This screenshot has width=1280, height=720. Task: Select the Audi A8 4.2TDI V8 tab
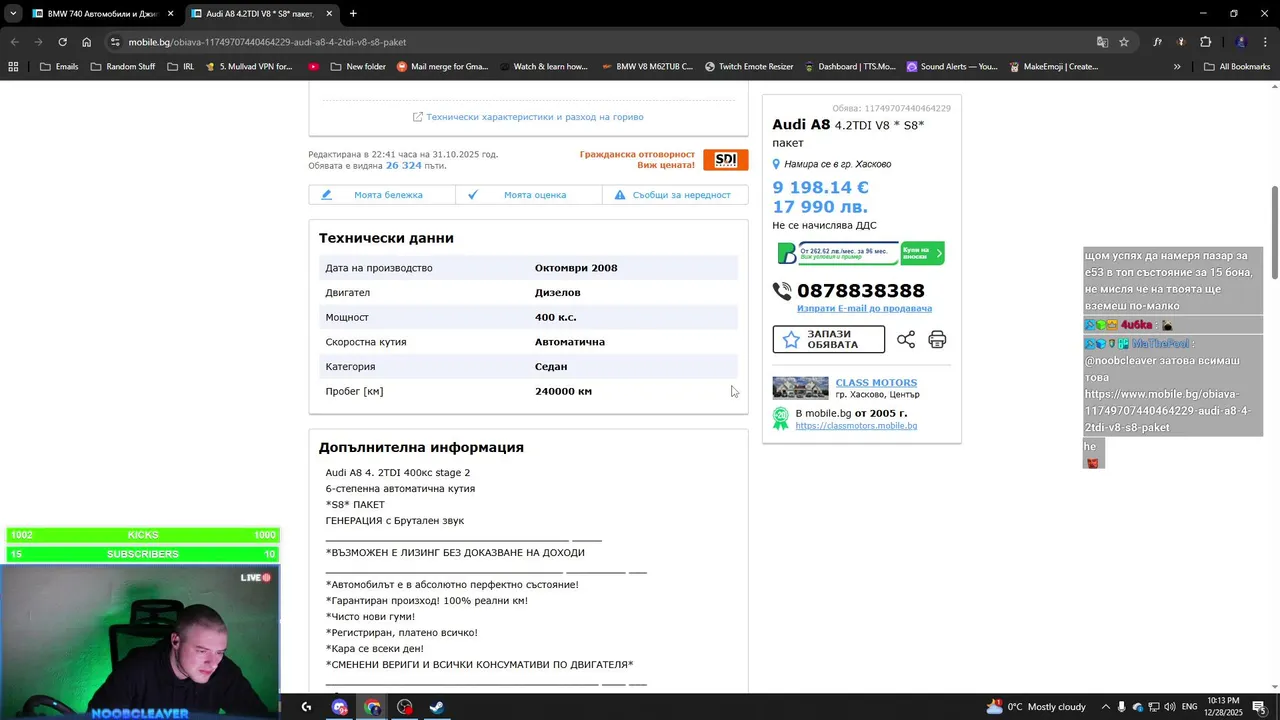[262, 14]
